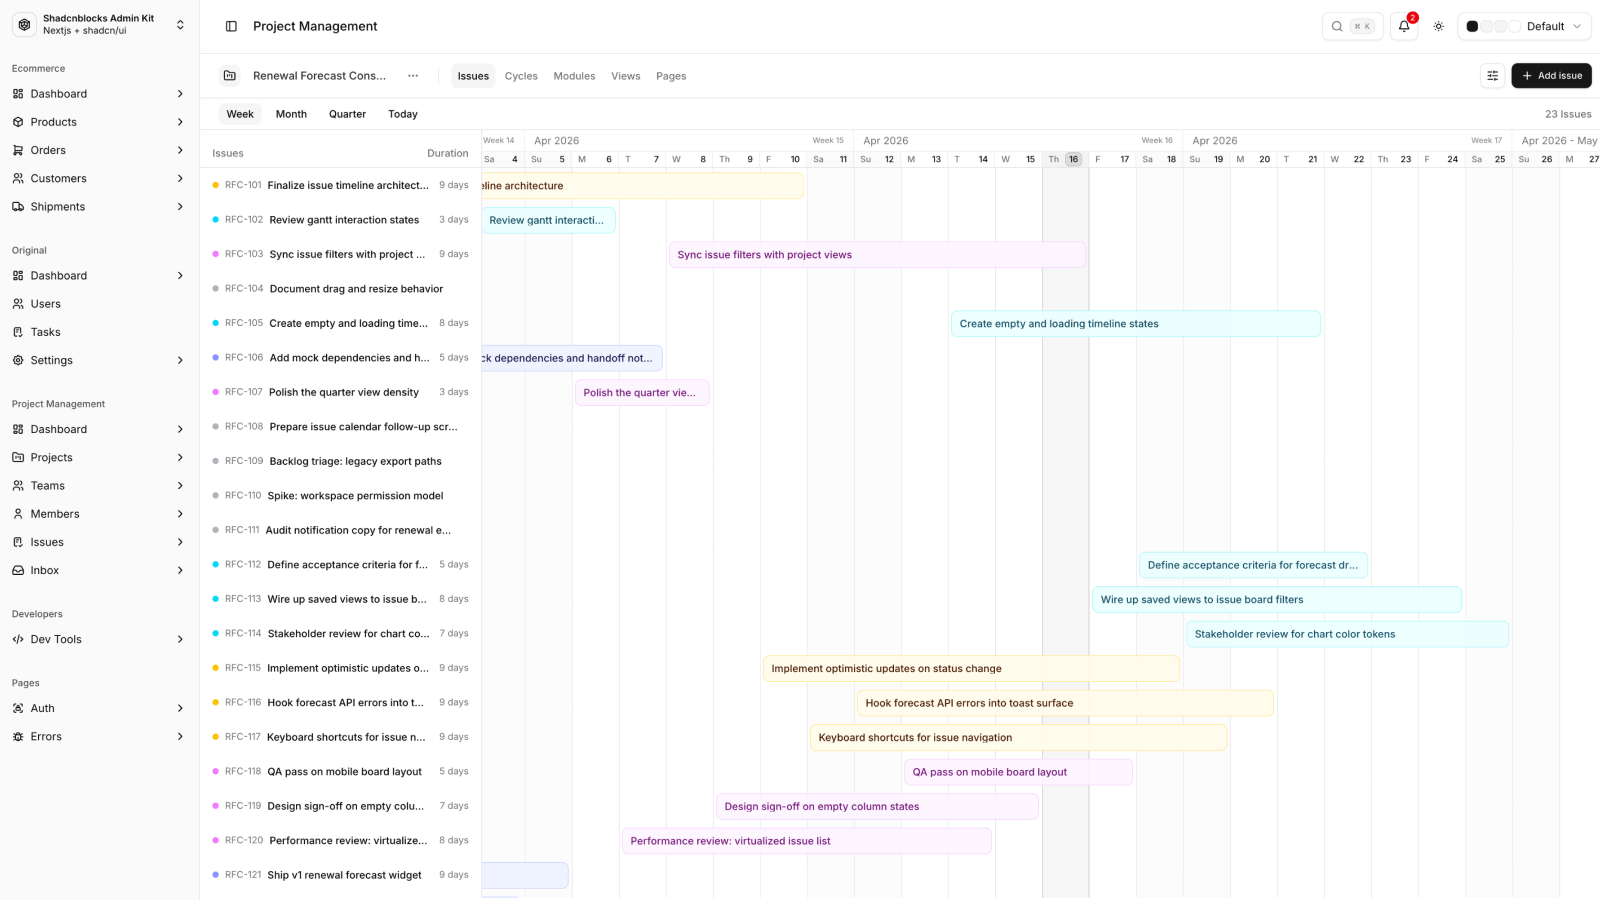The height and width of the screenshot is (900, 1600).
Task: Click the Ecommerce Dashboard icon
Action: click(x=18, y=94)
